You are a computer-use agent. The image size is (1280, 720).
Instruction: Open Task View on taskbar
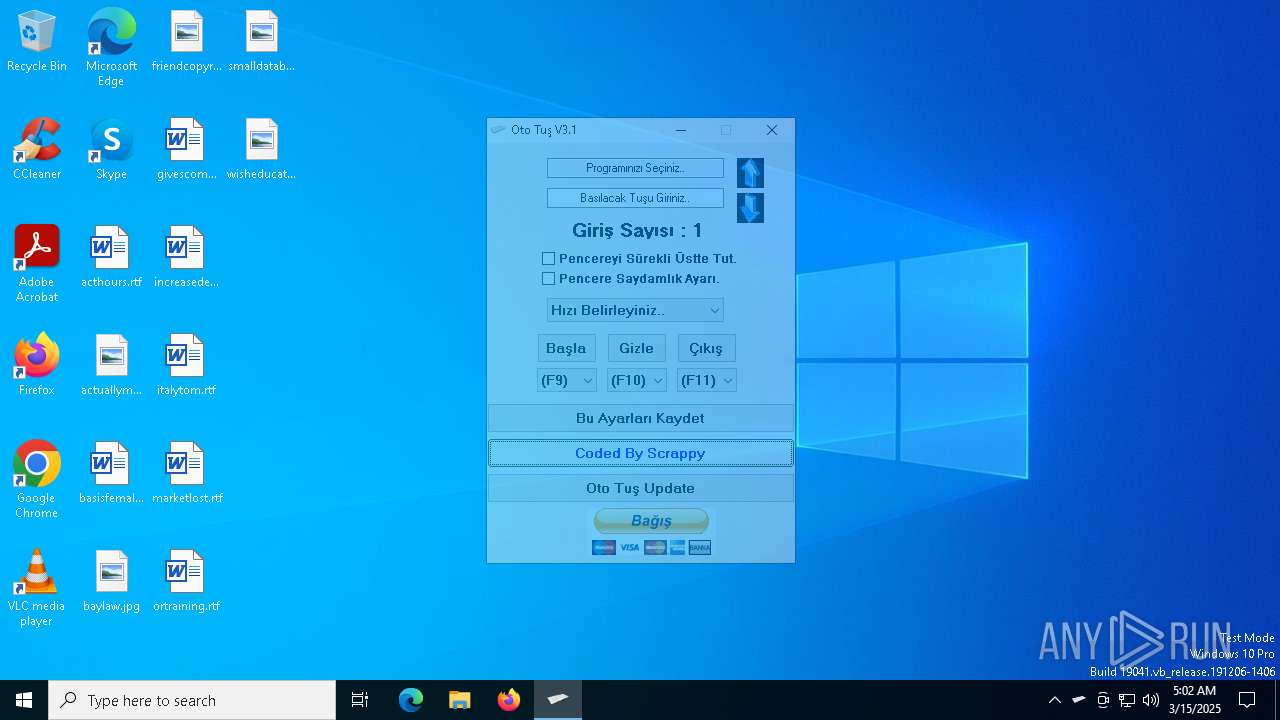[360, 700]
